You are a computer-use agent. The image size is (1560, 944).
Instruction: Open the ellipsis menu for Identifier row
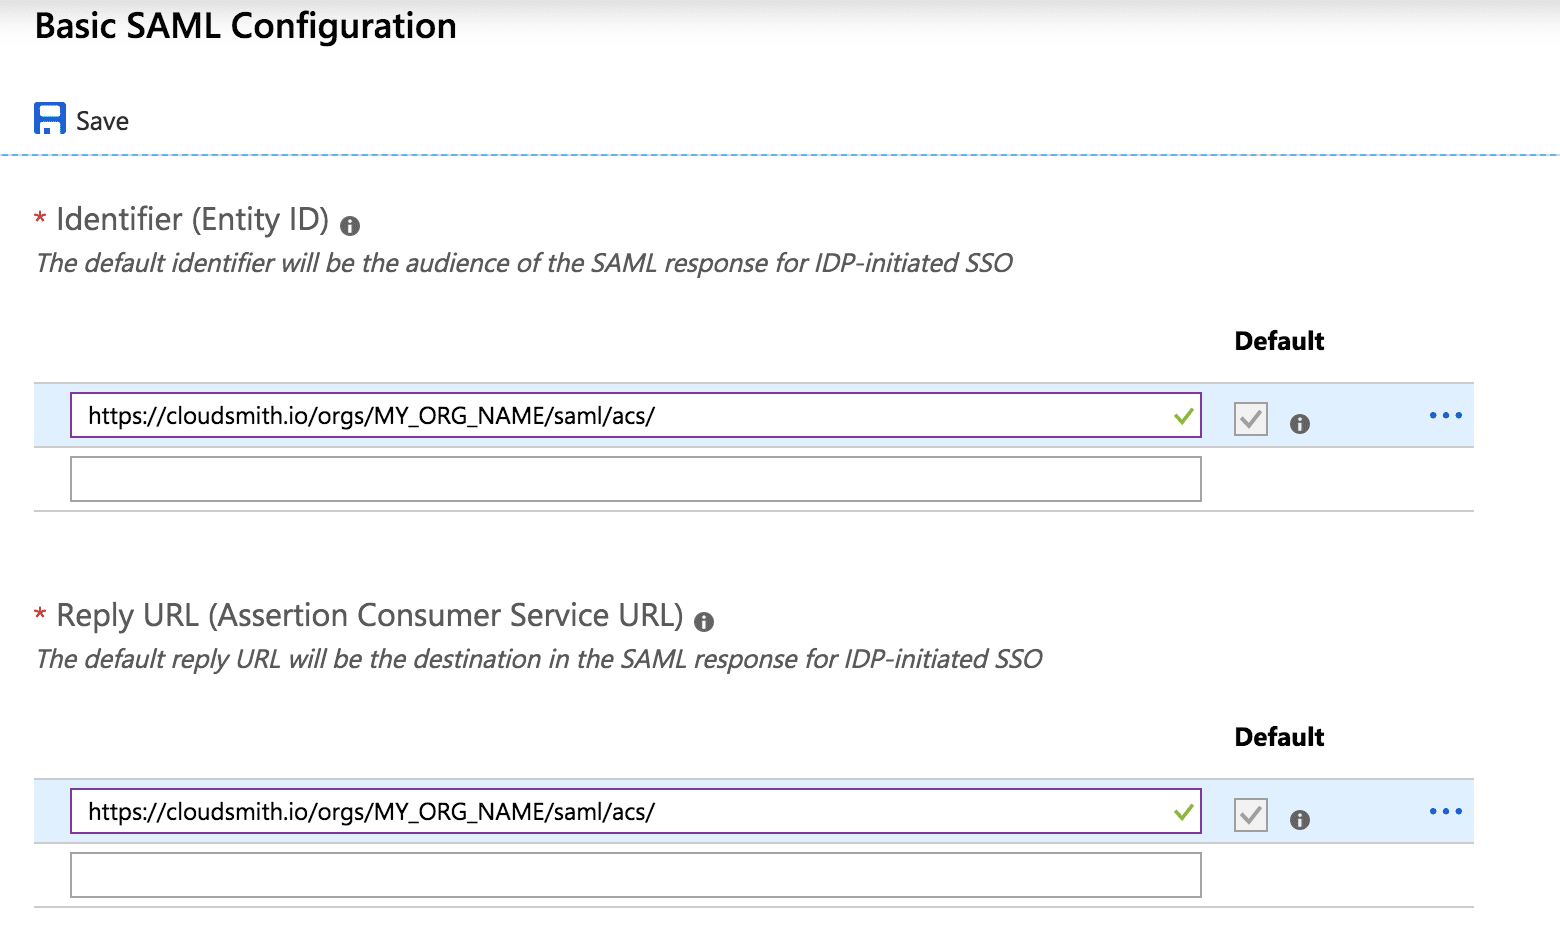tap(1445, 415)
